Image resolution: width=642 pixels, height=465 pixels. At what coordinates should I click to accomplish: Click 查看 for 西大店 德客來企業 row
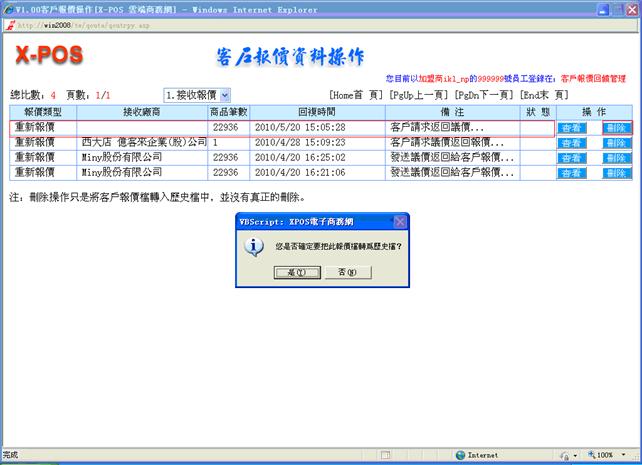pyautogui.click(x=571, y=144)
